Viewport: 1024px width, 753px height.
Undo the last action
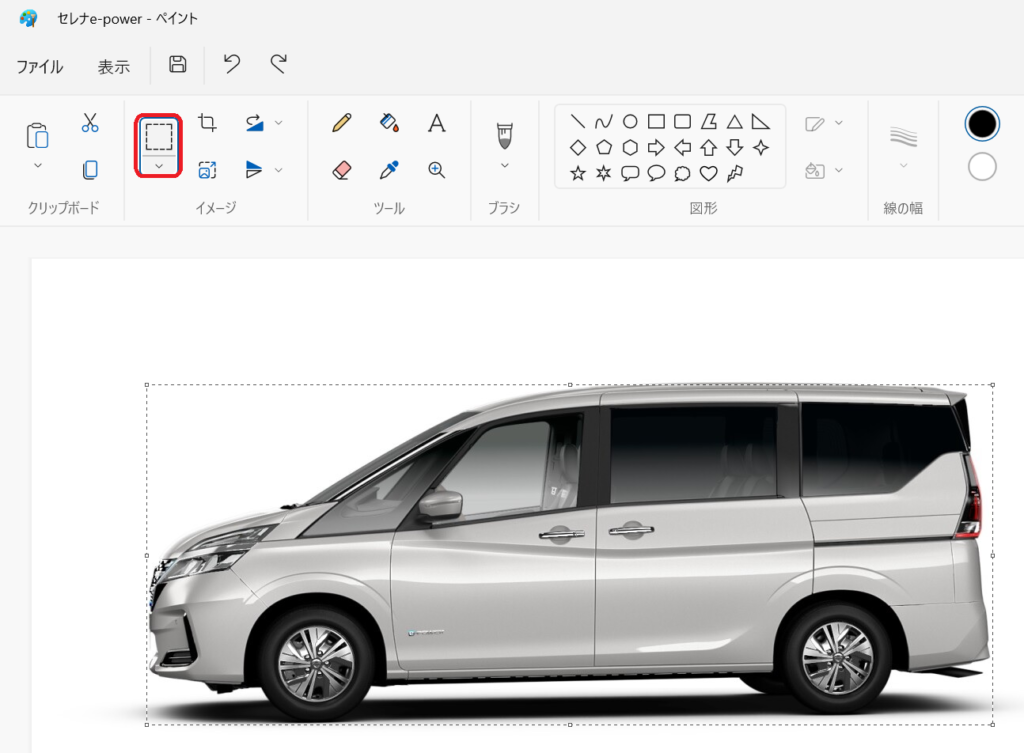point(232,65)
